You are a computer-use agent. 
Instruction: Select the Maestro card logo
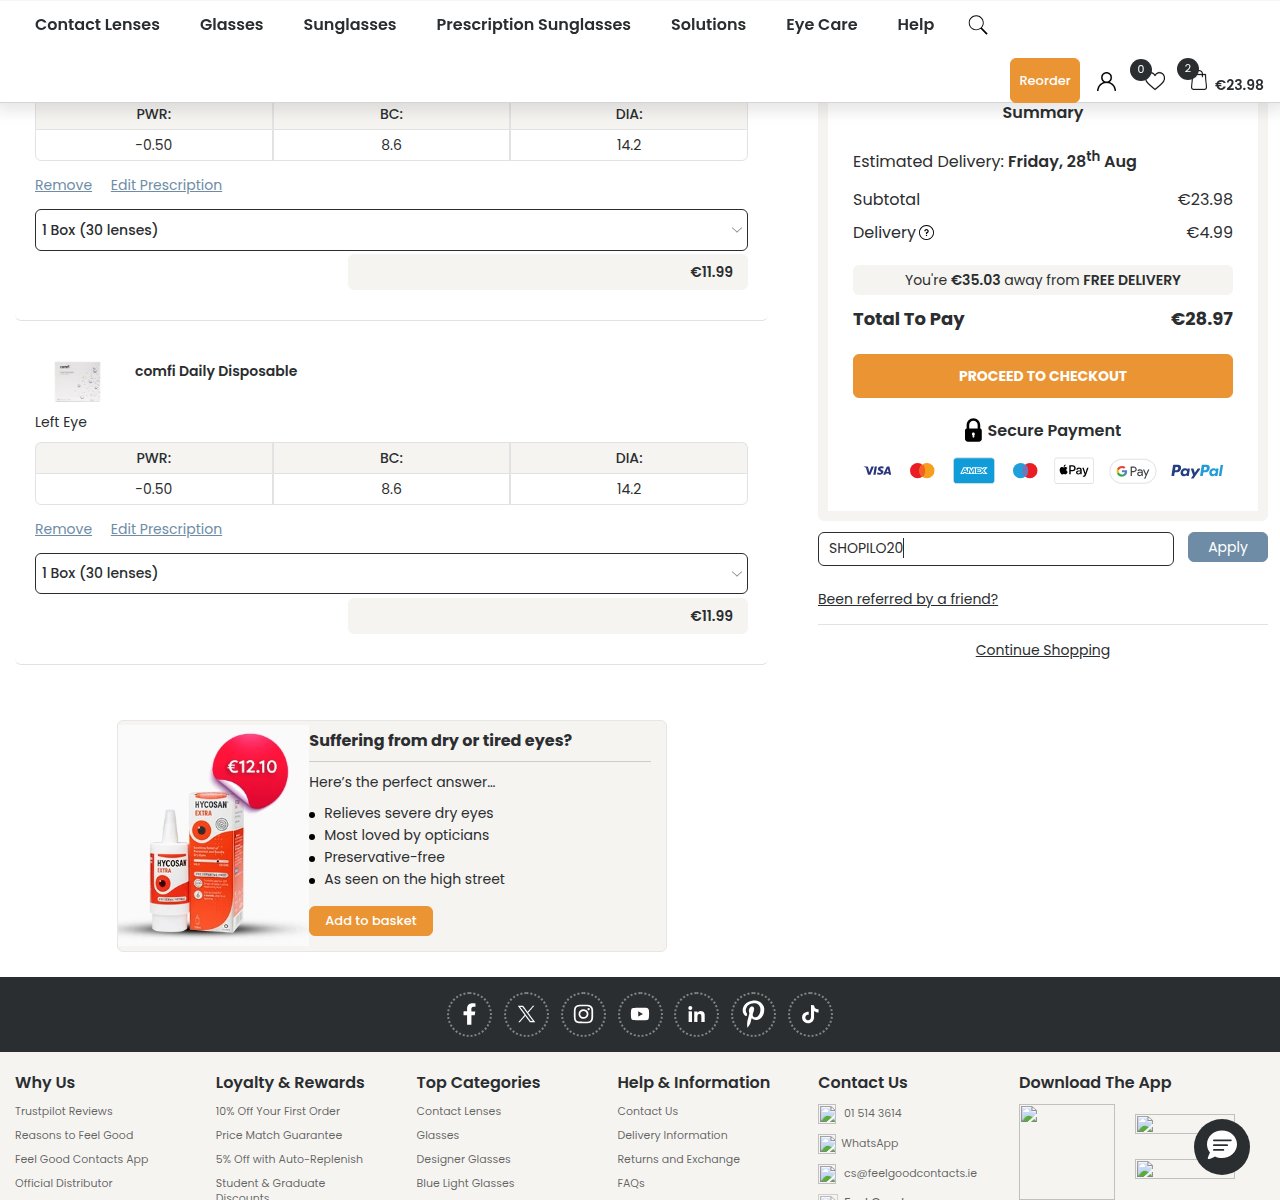[x=1025, y=471]
